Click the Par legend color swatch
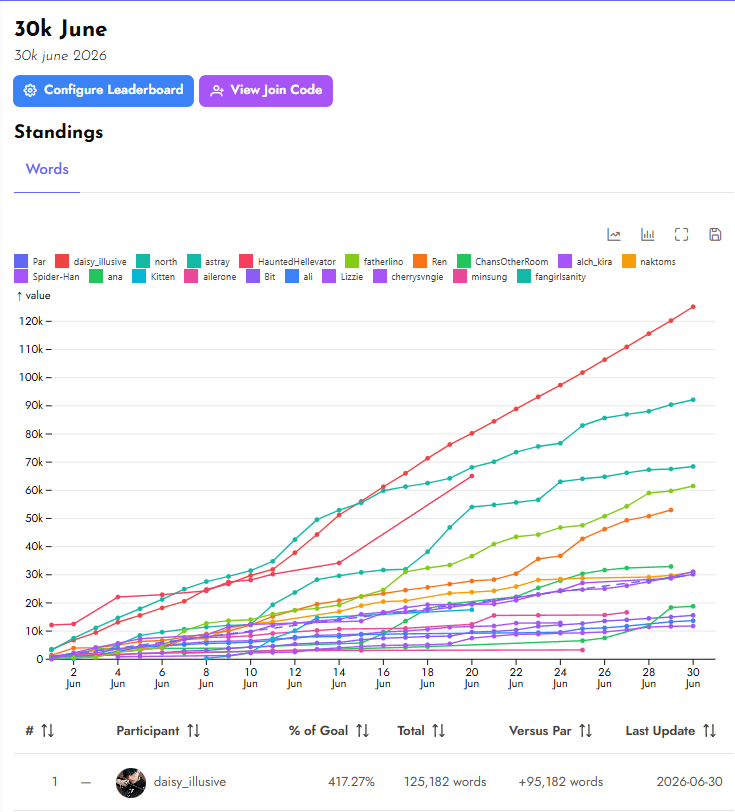This screenshot has width=735, height=812. pos(21,262)
